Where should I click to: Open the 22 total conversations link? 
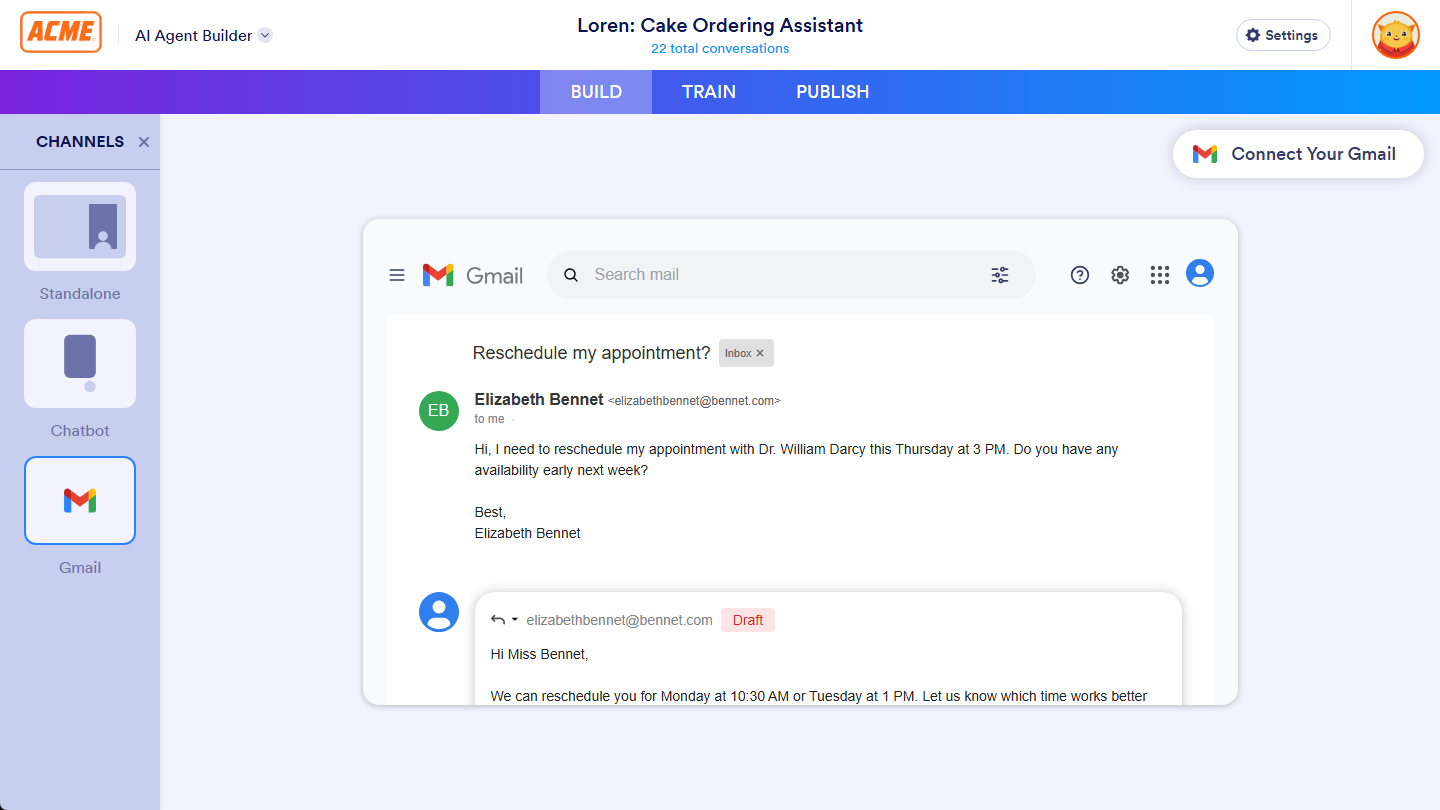click(x=719, y=49)
